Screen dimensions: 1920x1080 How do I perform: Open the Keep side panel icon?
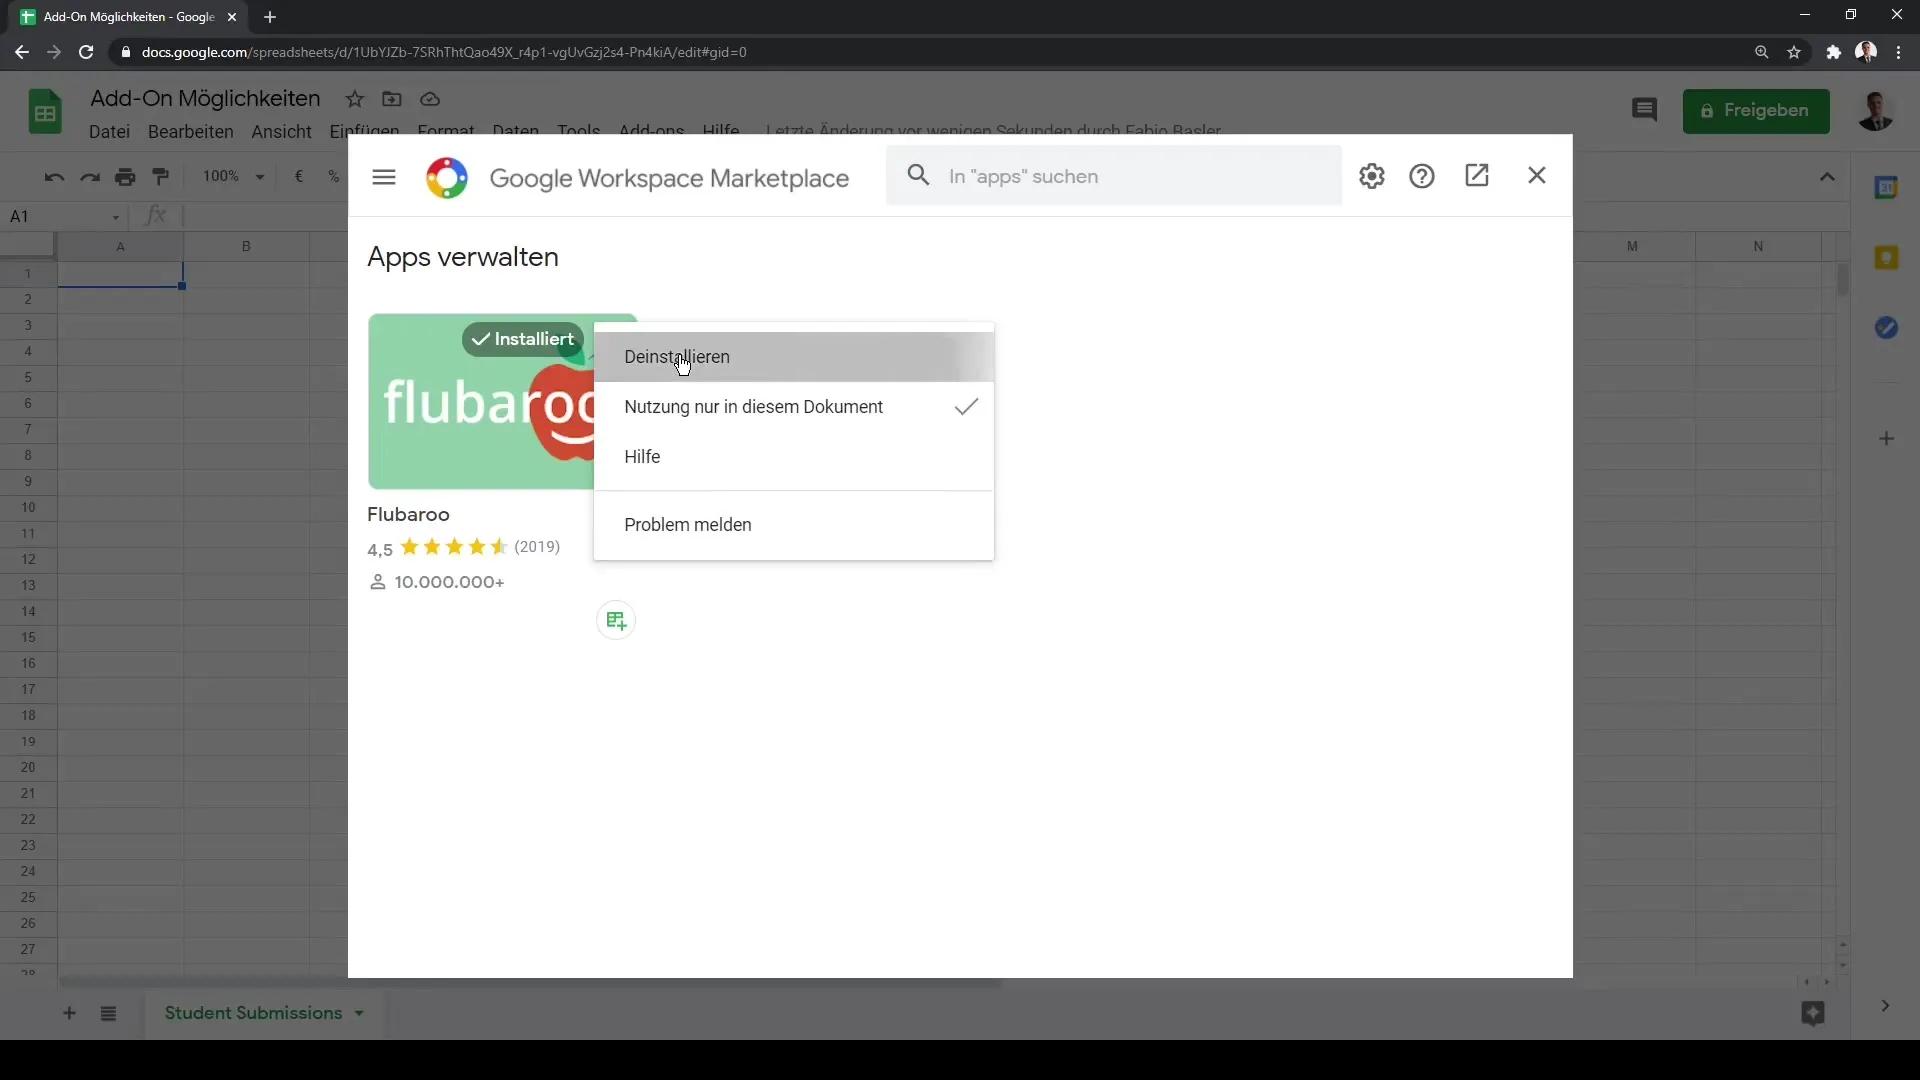1886,258
